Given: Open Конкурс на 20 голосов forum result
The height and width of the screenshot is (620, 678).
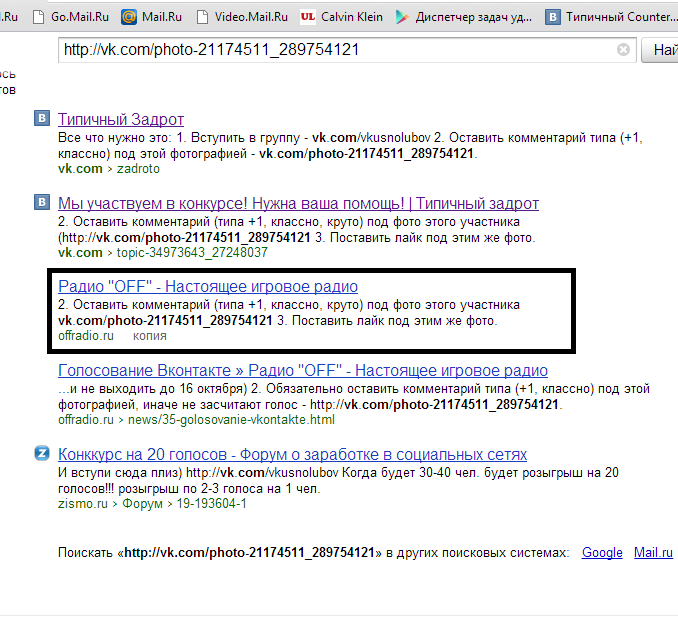Looking at the screenshot, I should (x=292, y=454).
